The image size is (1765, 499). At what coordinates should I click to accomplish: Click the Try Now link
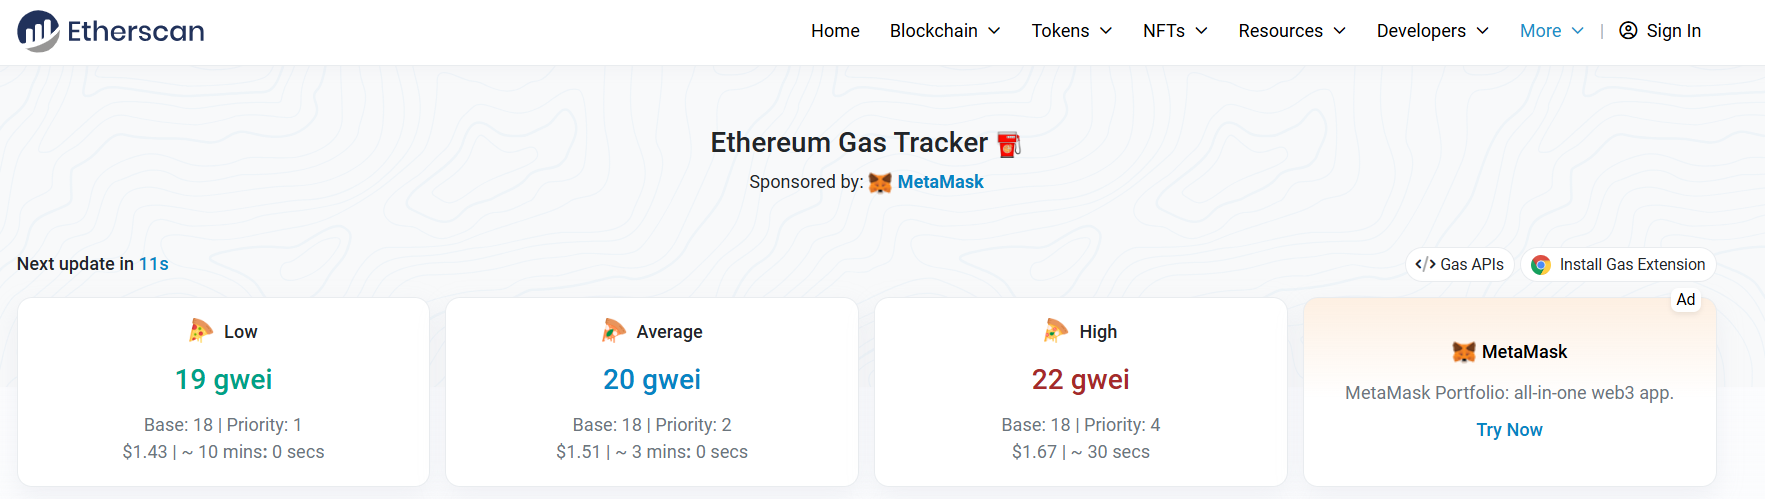click(x=1509, y=430)
